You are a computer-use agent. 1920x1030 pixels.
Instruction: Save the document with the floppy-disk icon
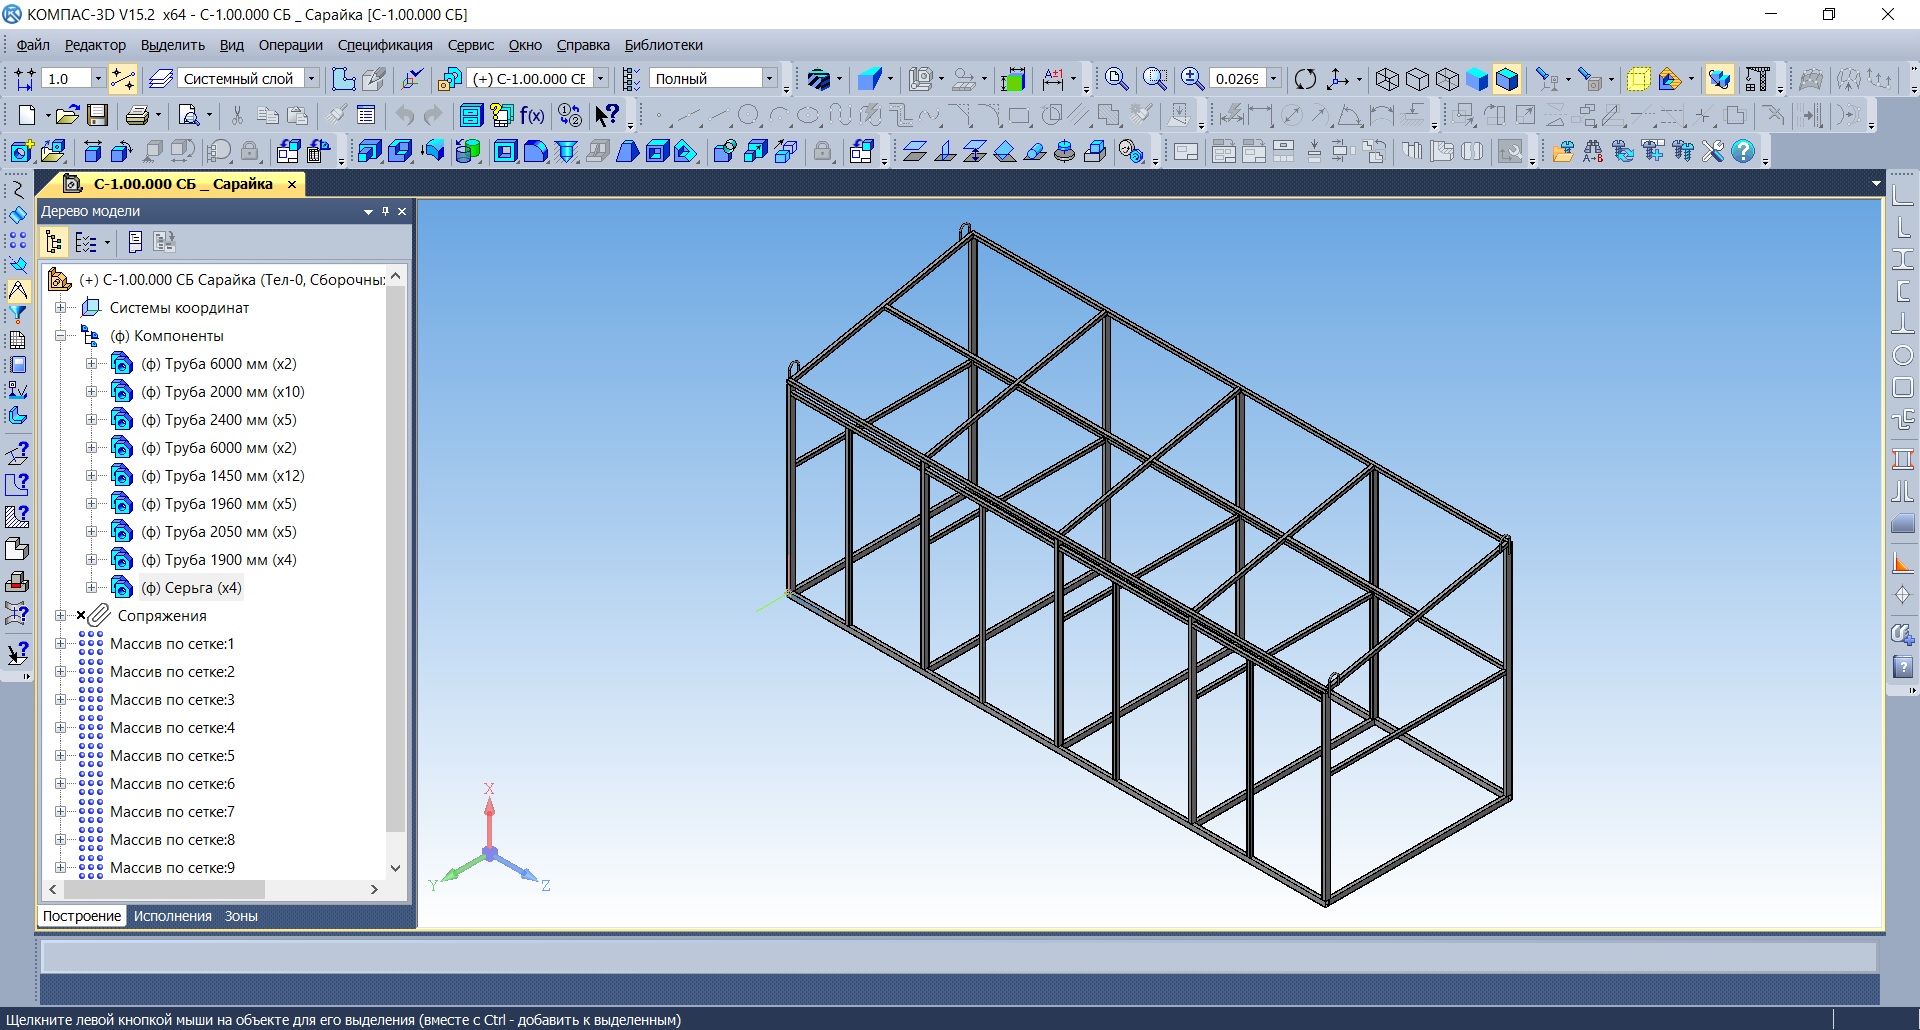[97, 116]
